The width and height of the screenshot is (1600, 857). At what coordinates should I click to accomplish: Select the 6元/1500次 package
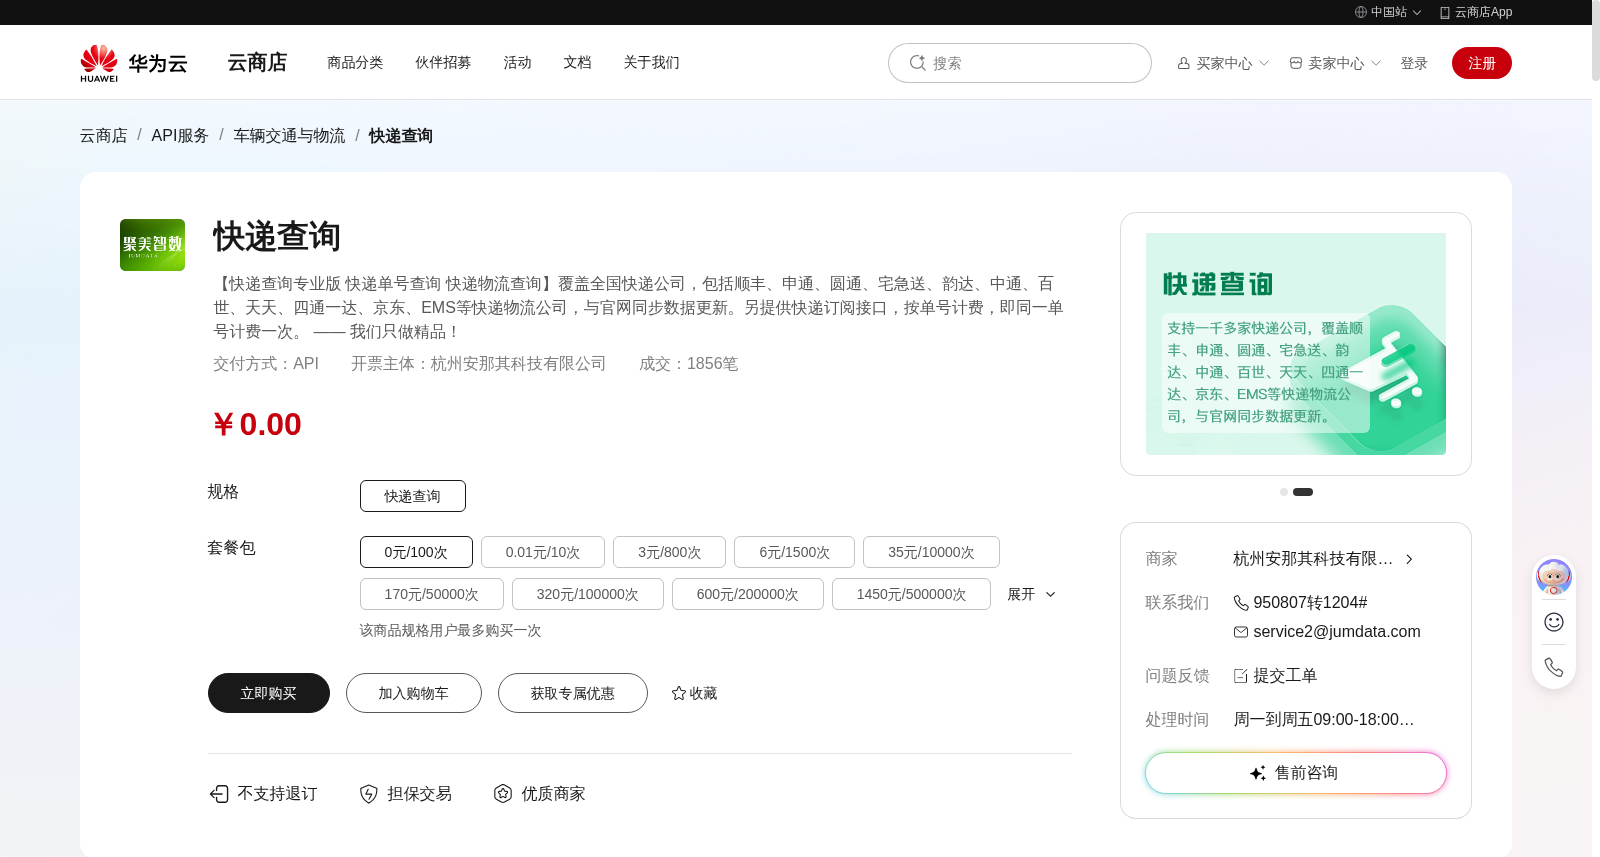(x=794, y=552)
